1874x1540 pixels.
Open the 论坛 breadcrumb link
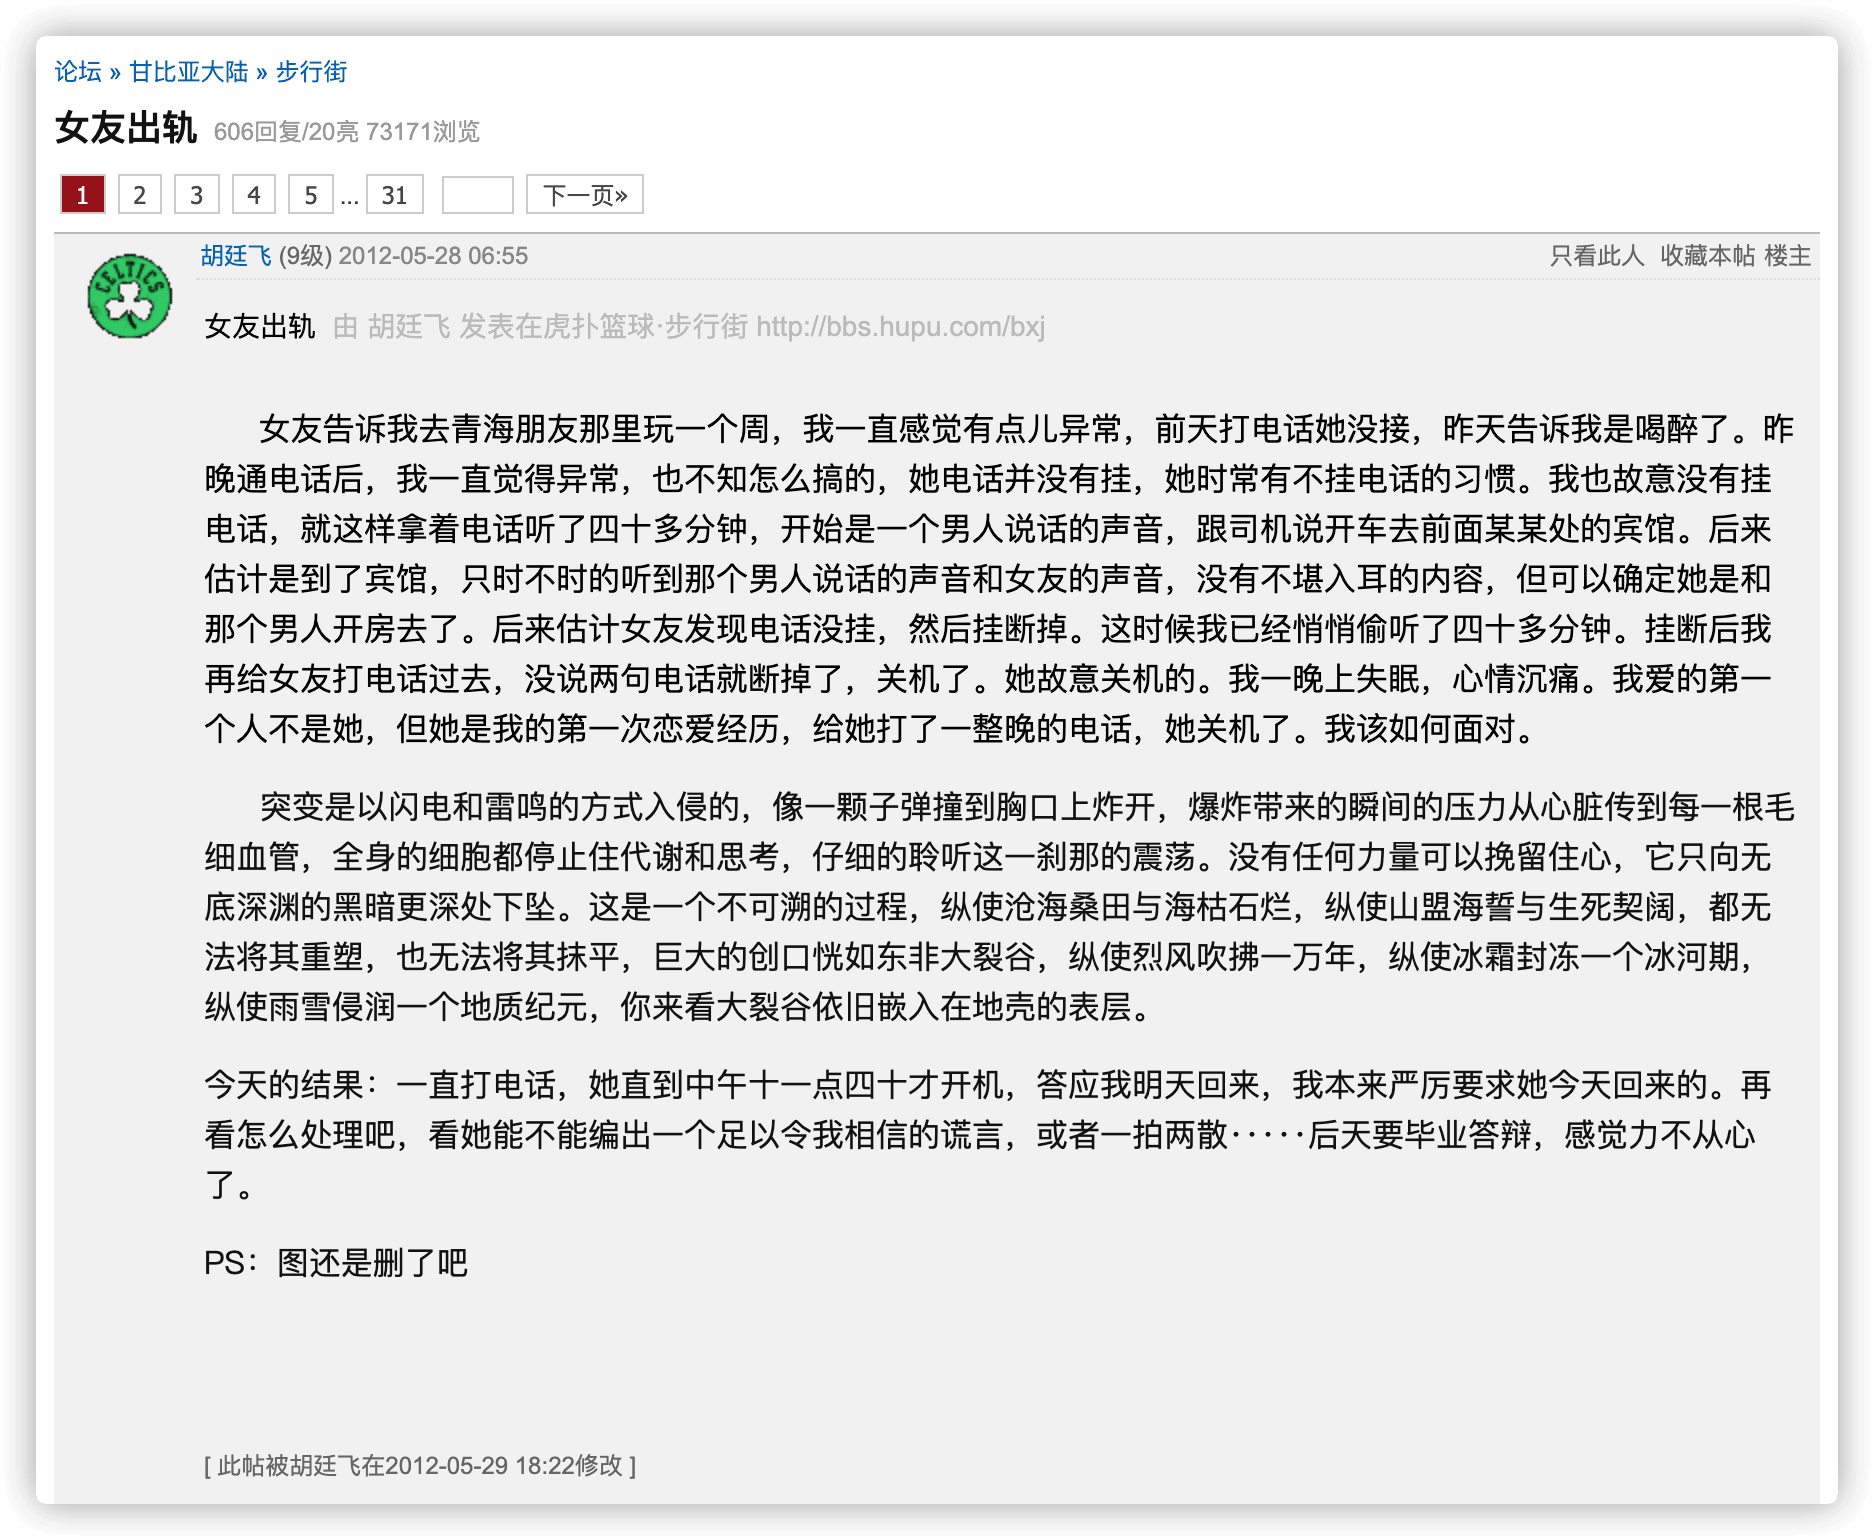[78, 72]
